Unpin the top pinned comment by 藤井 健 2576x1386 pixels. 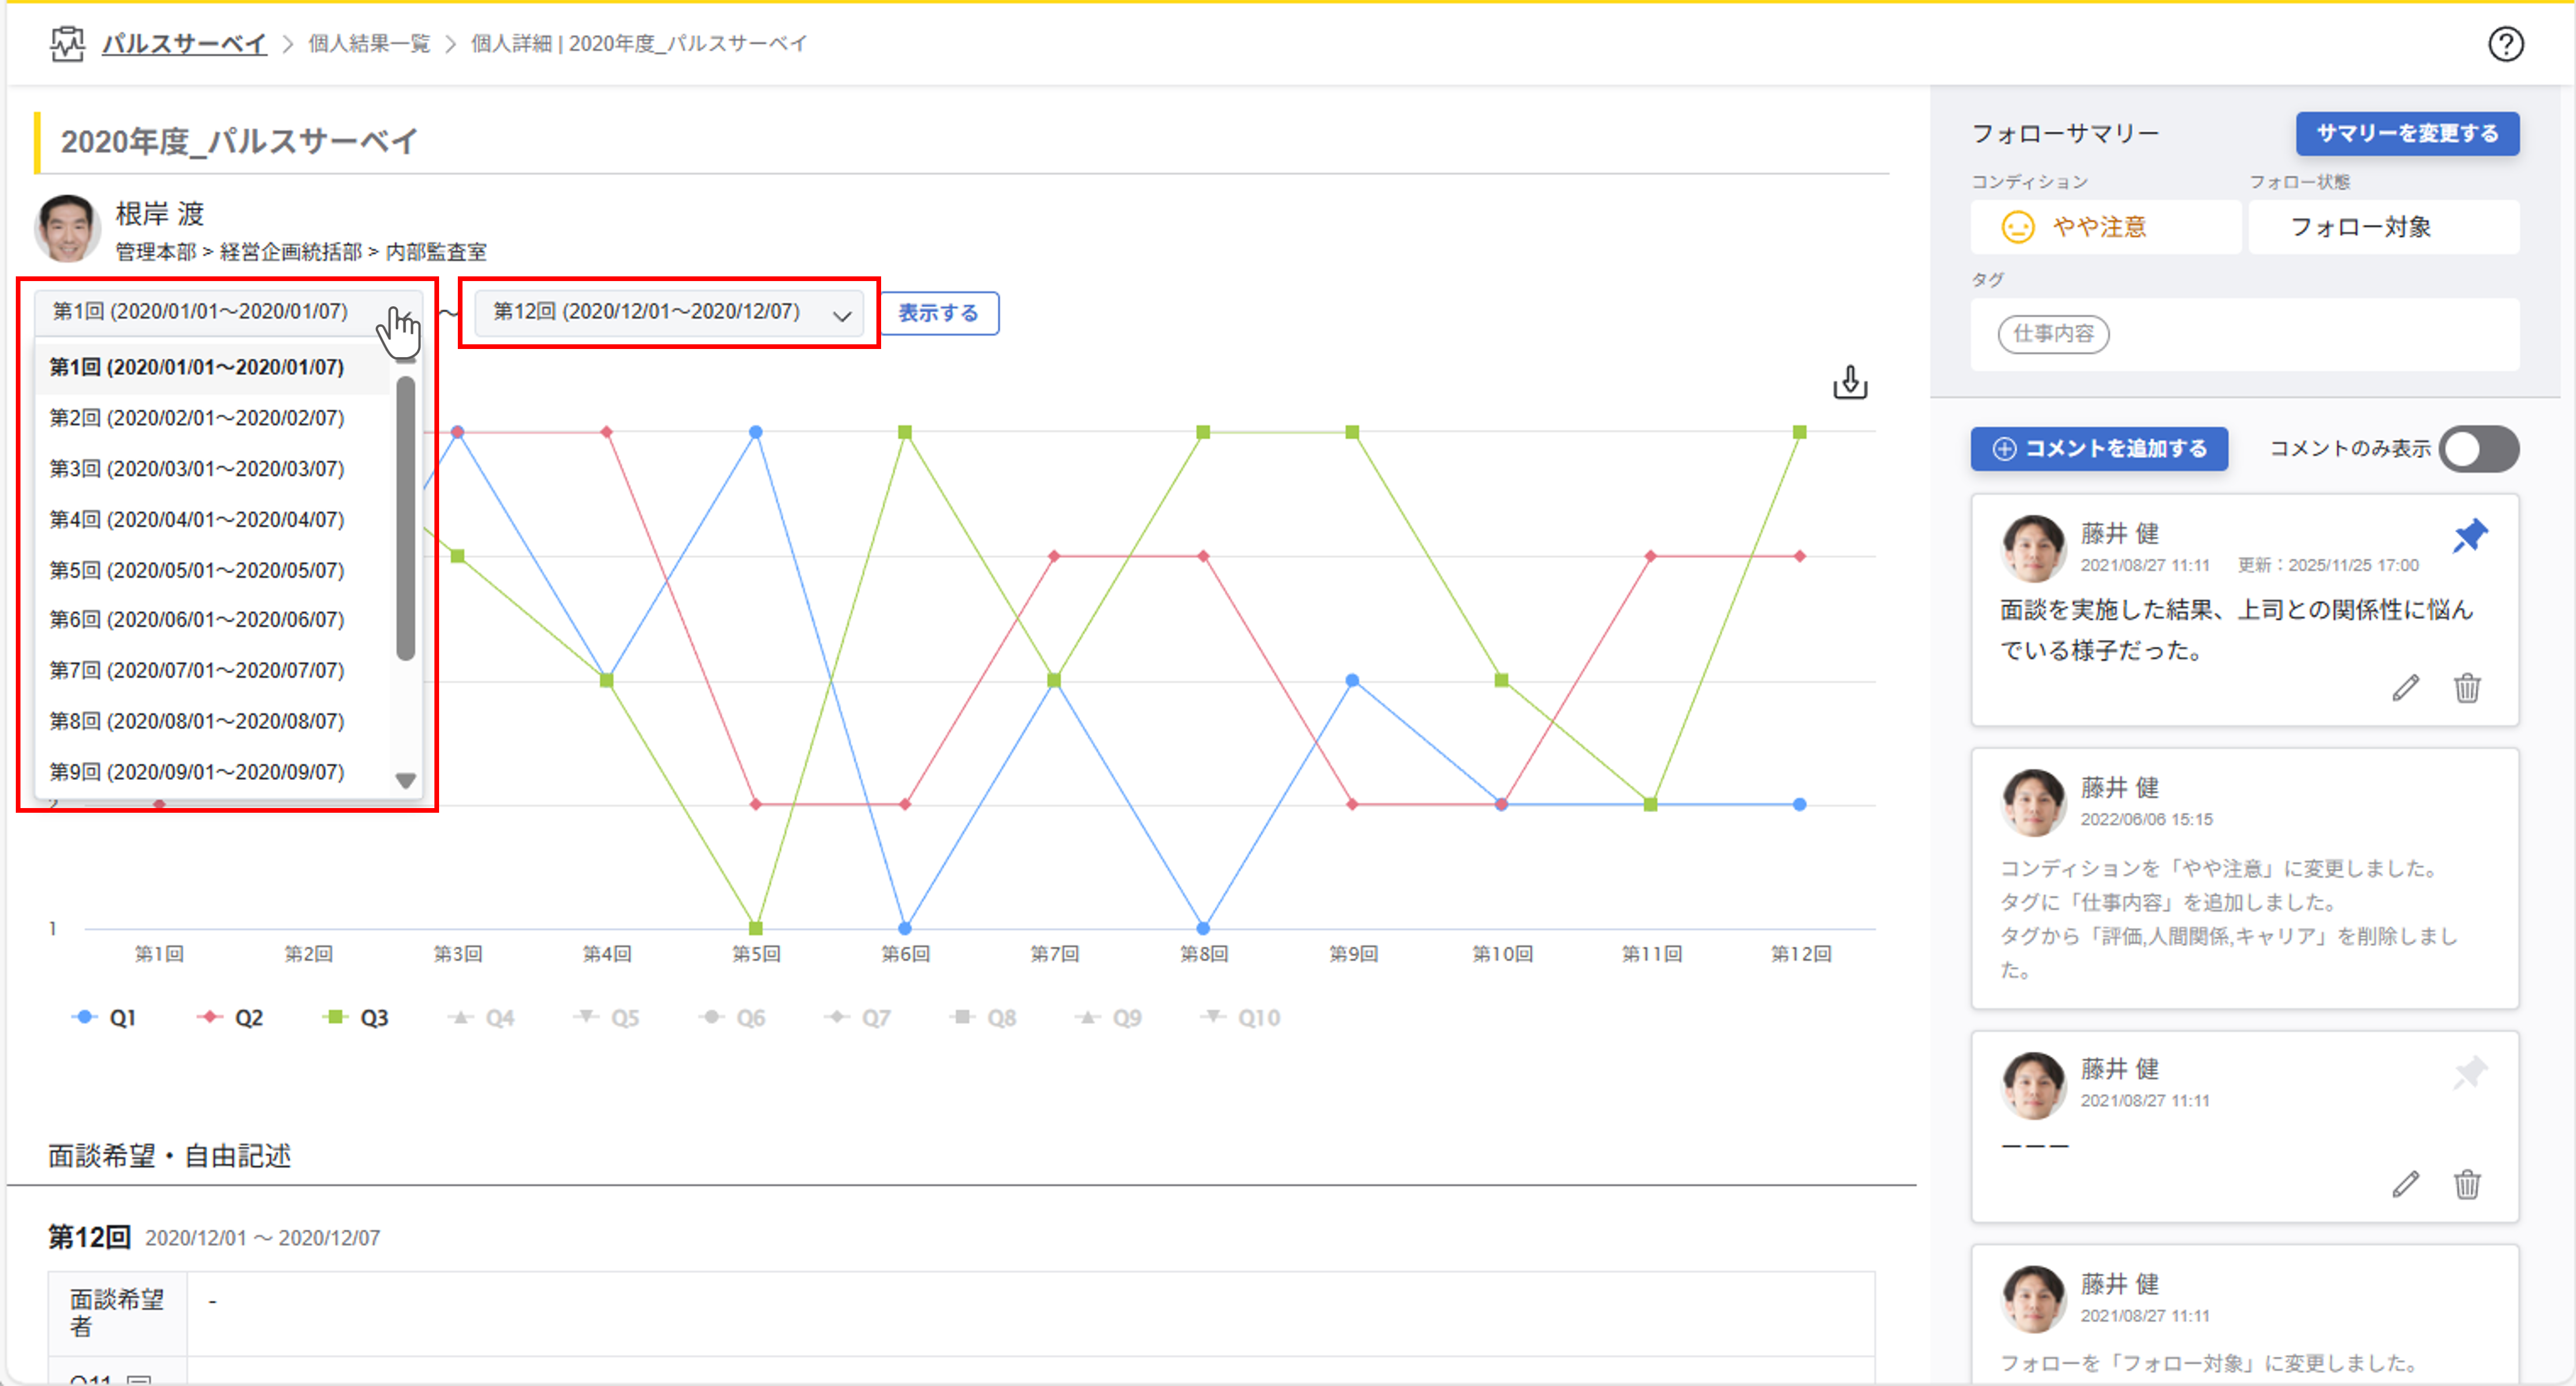2469,536
